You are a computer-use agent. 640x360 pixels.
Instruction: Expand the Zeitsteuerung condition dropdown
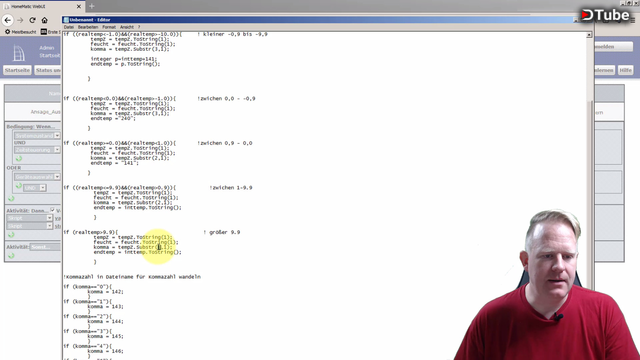[57, 150]
